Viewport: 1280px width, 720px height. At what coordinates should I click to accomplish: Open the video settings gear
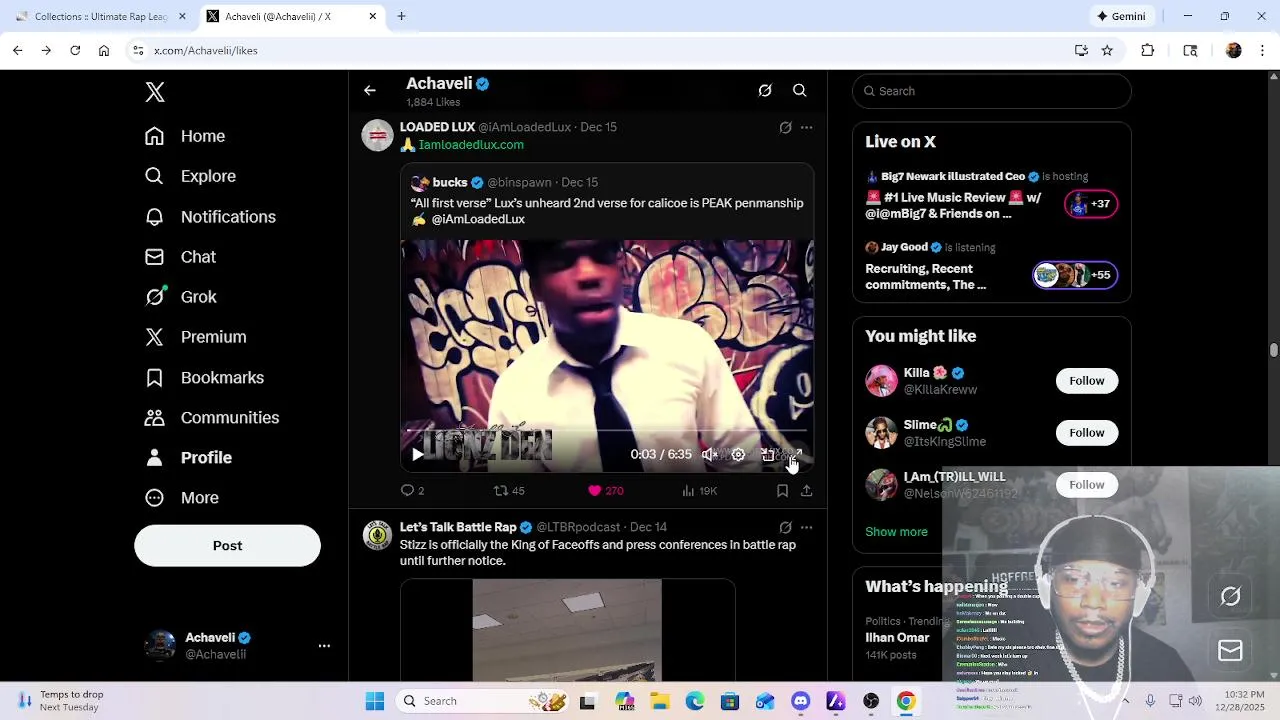click(x=738, y=455)
